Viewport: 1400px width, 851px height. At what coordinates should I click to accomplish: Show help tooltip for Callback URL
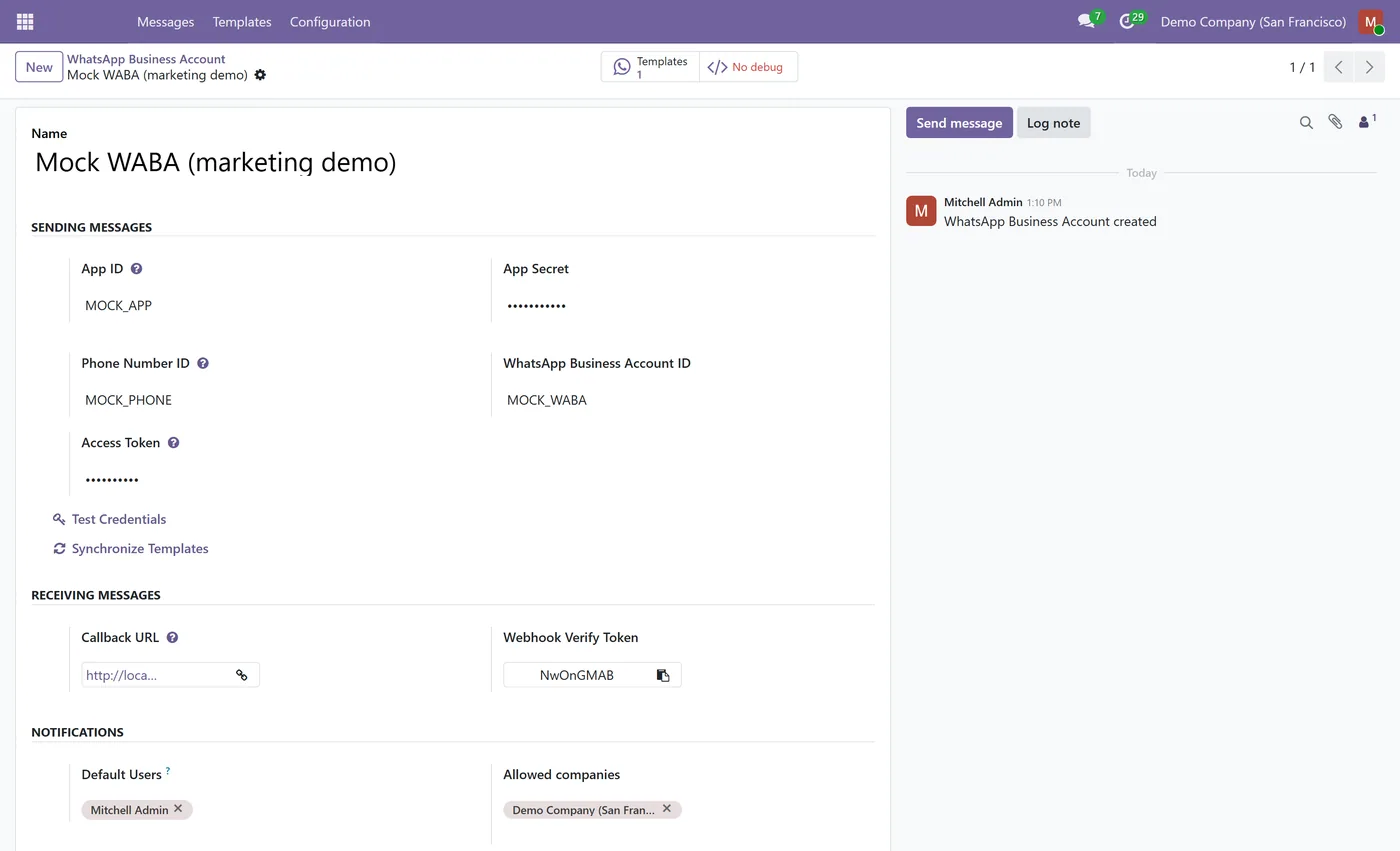[172, 638]
